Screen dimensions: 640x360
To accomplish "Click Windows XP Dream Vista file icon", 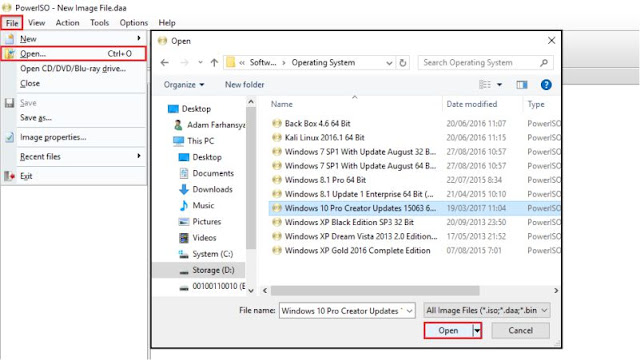I will click(x=277, y=237).
